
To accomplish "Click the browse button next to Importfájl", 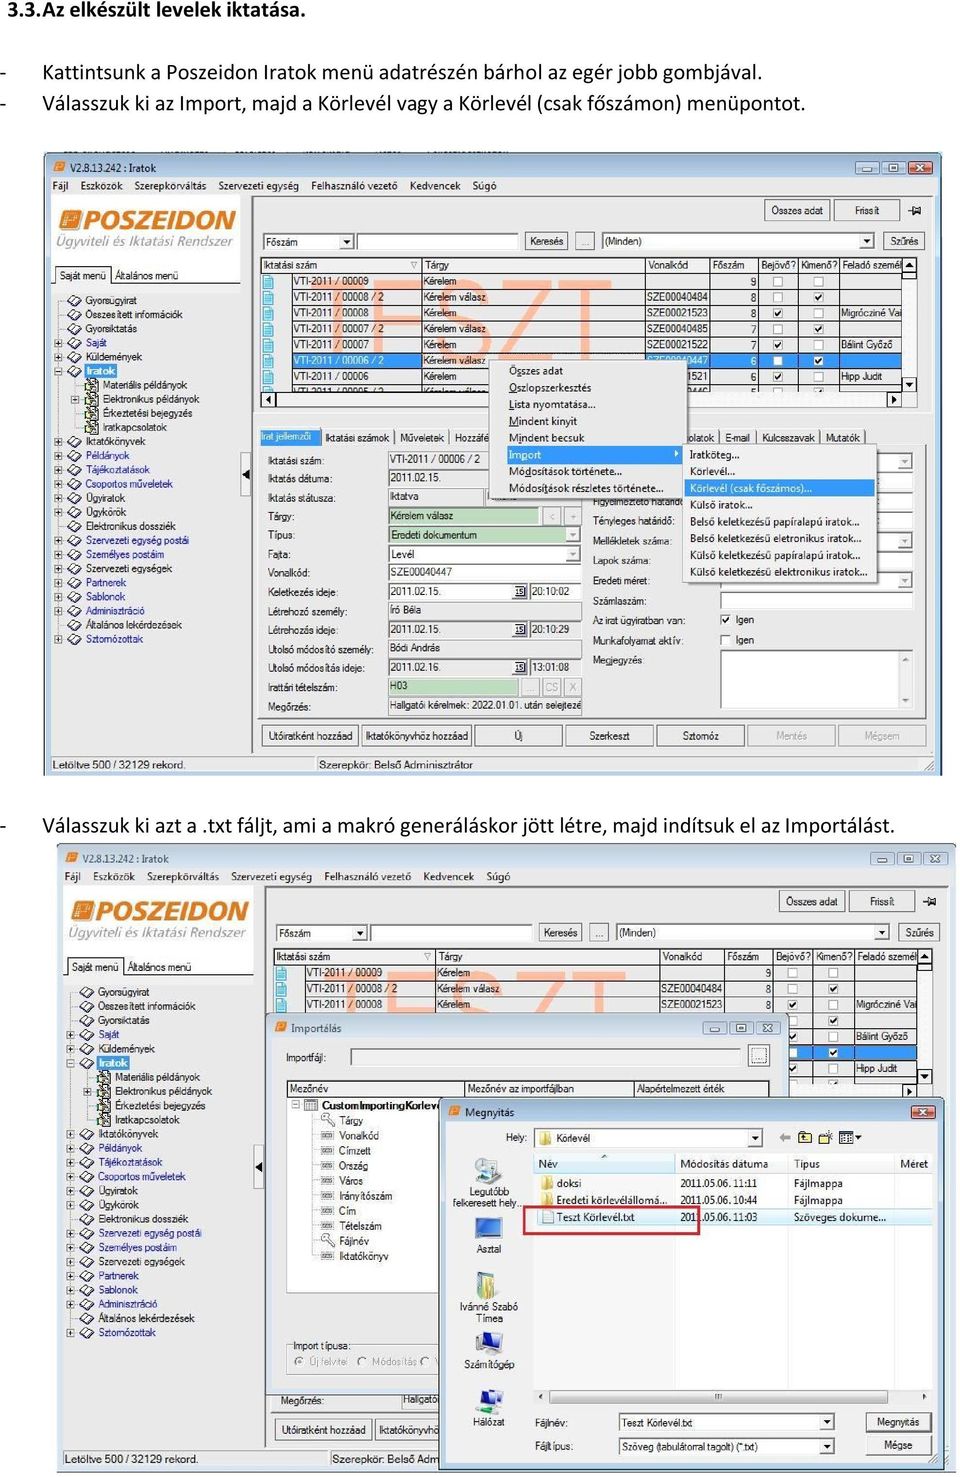I will (x=759, y=1056).
